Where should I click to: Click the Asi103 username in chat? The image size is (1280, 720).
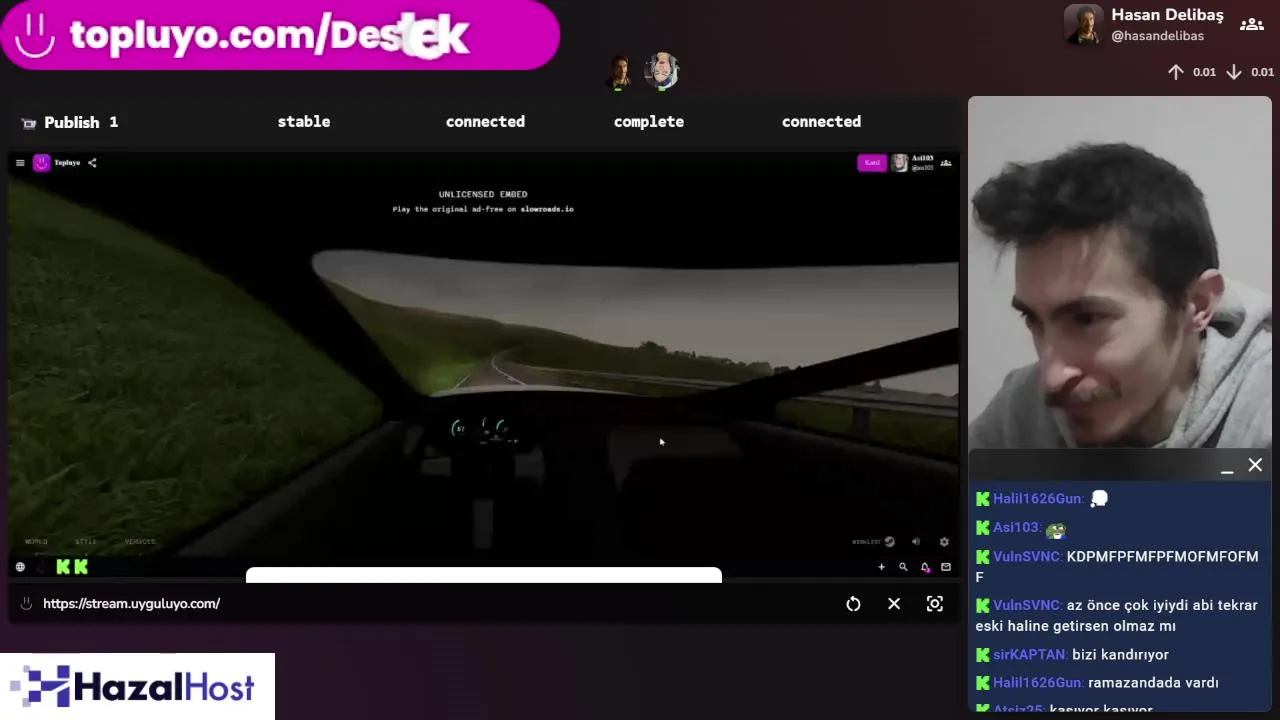tap(1016, 527)
